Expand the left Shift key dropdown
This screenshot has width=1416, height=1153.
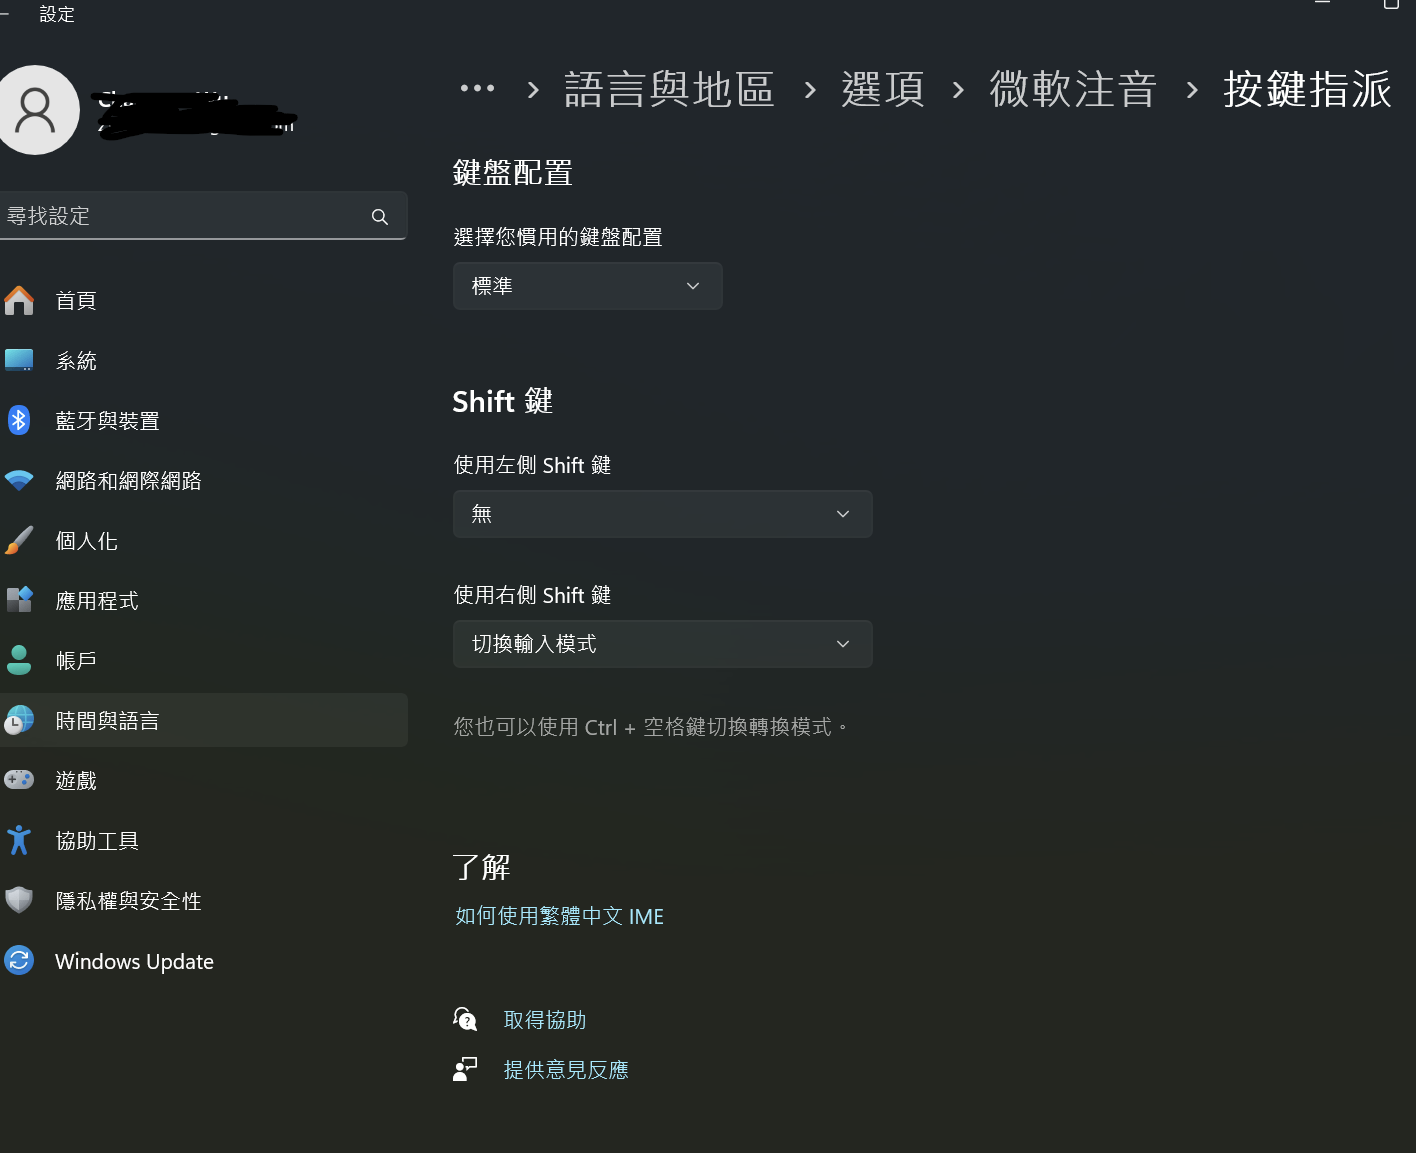point(662,514)
